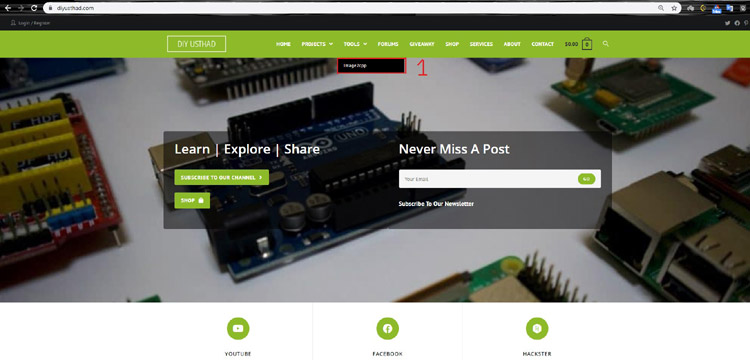Click the Google Translate extension icon
The image size is (750, 360).
coord(729,8)
